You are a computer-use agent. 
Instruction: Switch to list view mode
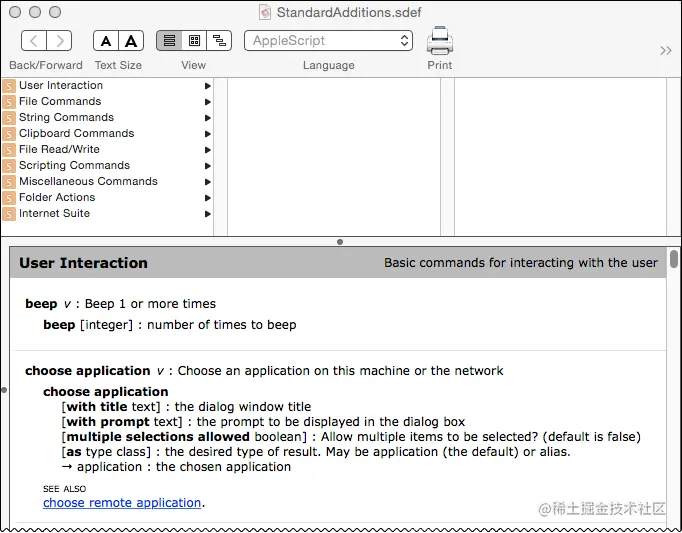169,41
